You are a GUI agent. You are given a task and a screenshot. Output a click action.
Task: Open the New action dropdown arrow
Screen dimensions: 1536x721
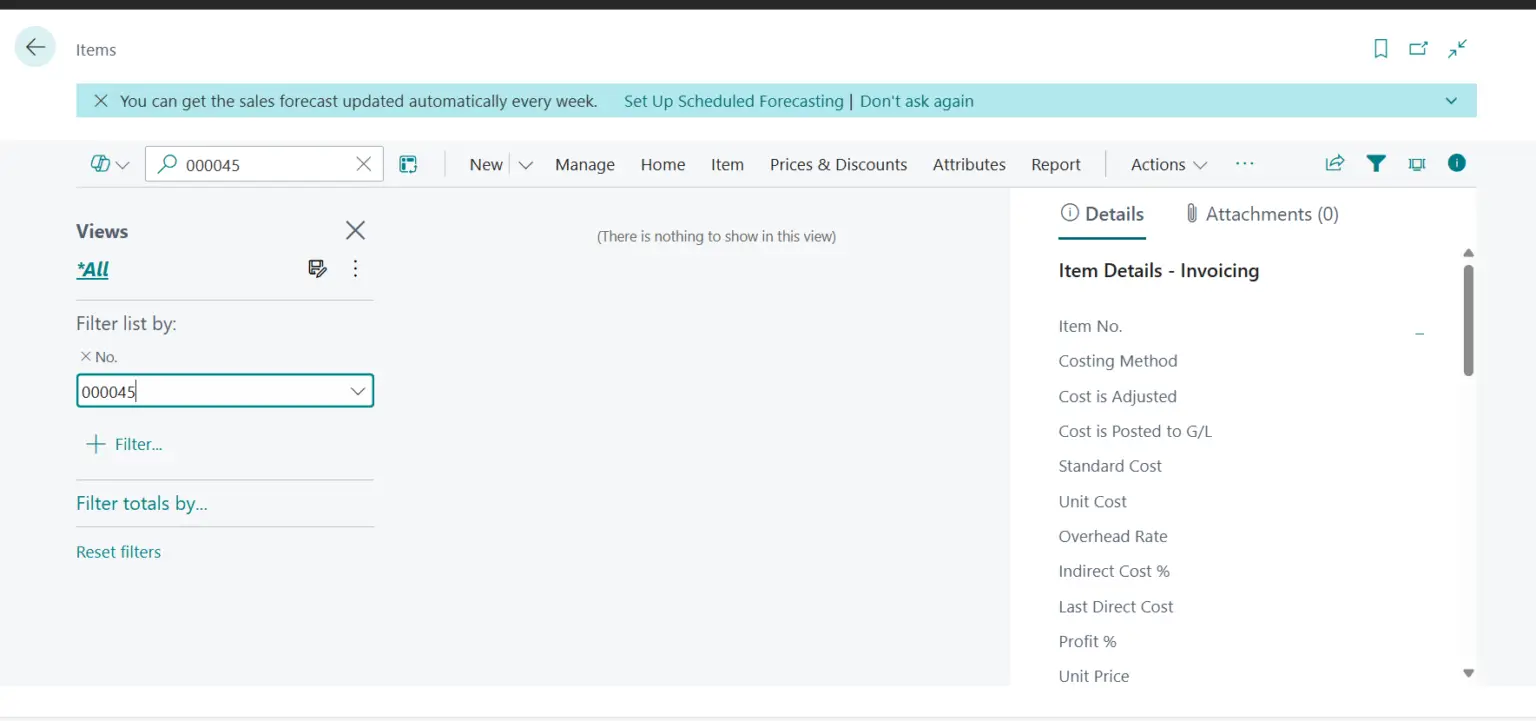coord(525,164)
